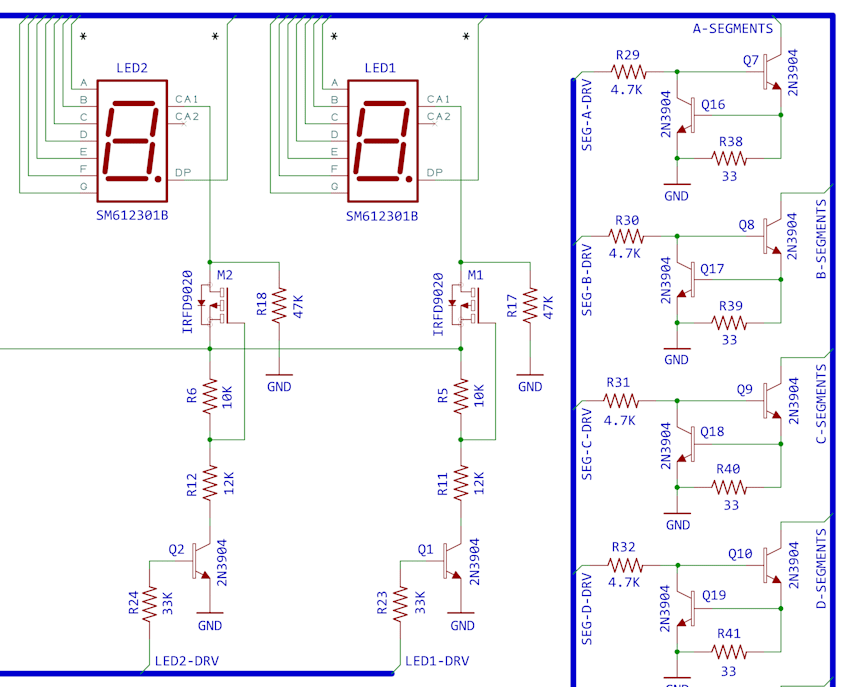Image resolution: width=852 pixels, height=687 pixels.
Task: Select the R39 resistor symbol
Action: point(729,323)
